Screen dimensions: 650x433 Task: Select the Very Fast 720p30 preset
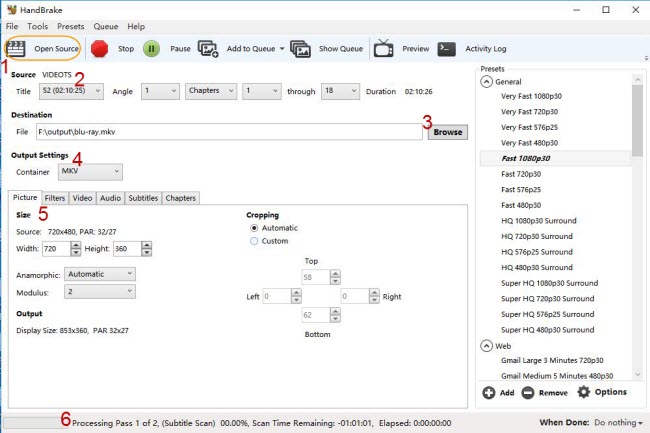[529, 112]
